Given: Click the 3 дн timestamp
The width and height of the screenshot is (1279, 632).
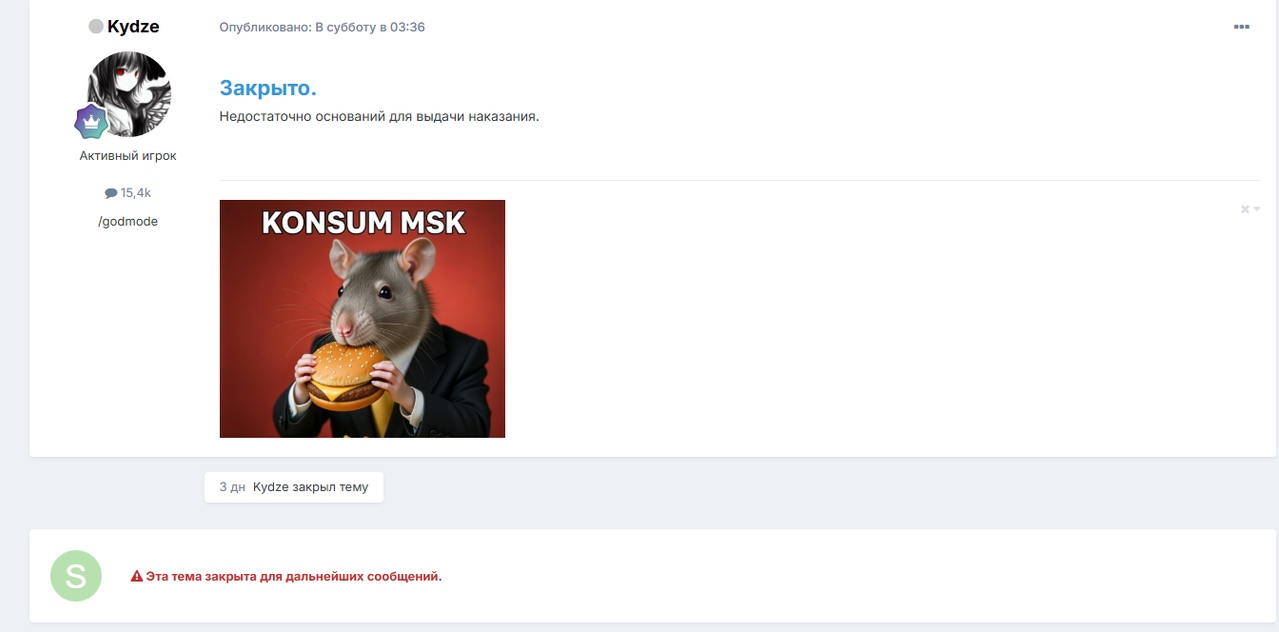Looking at the screenshot, I should tap(232, 487).
